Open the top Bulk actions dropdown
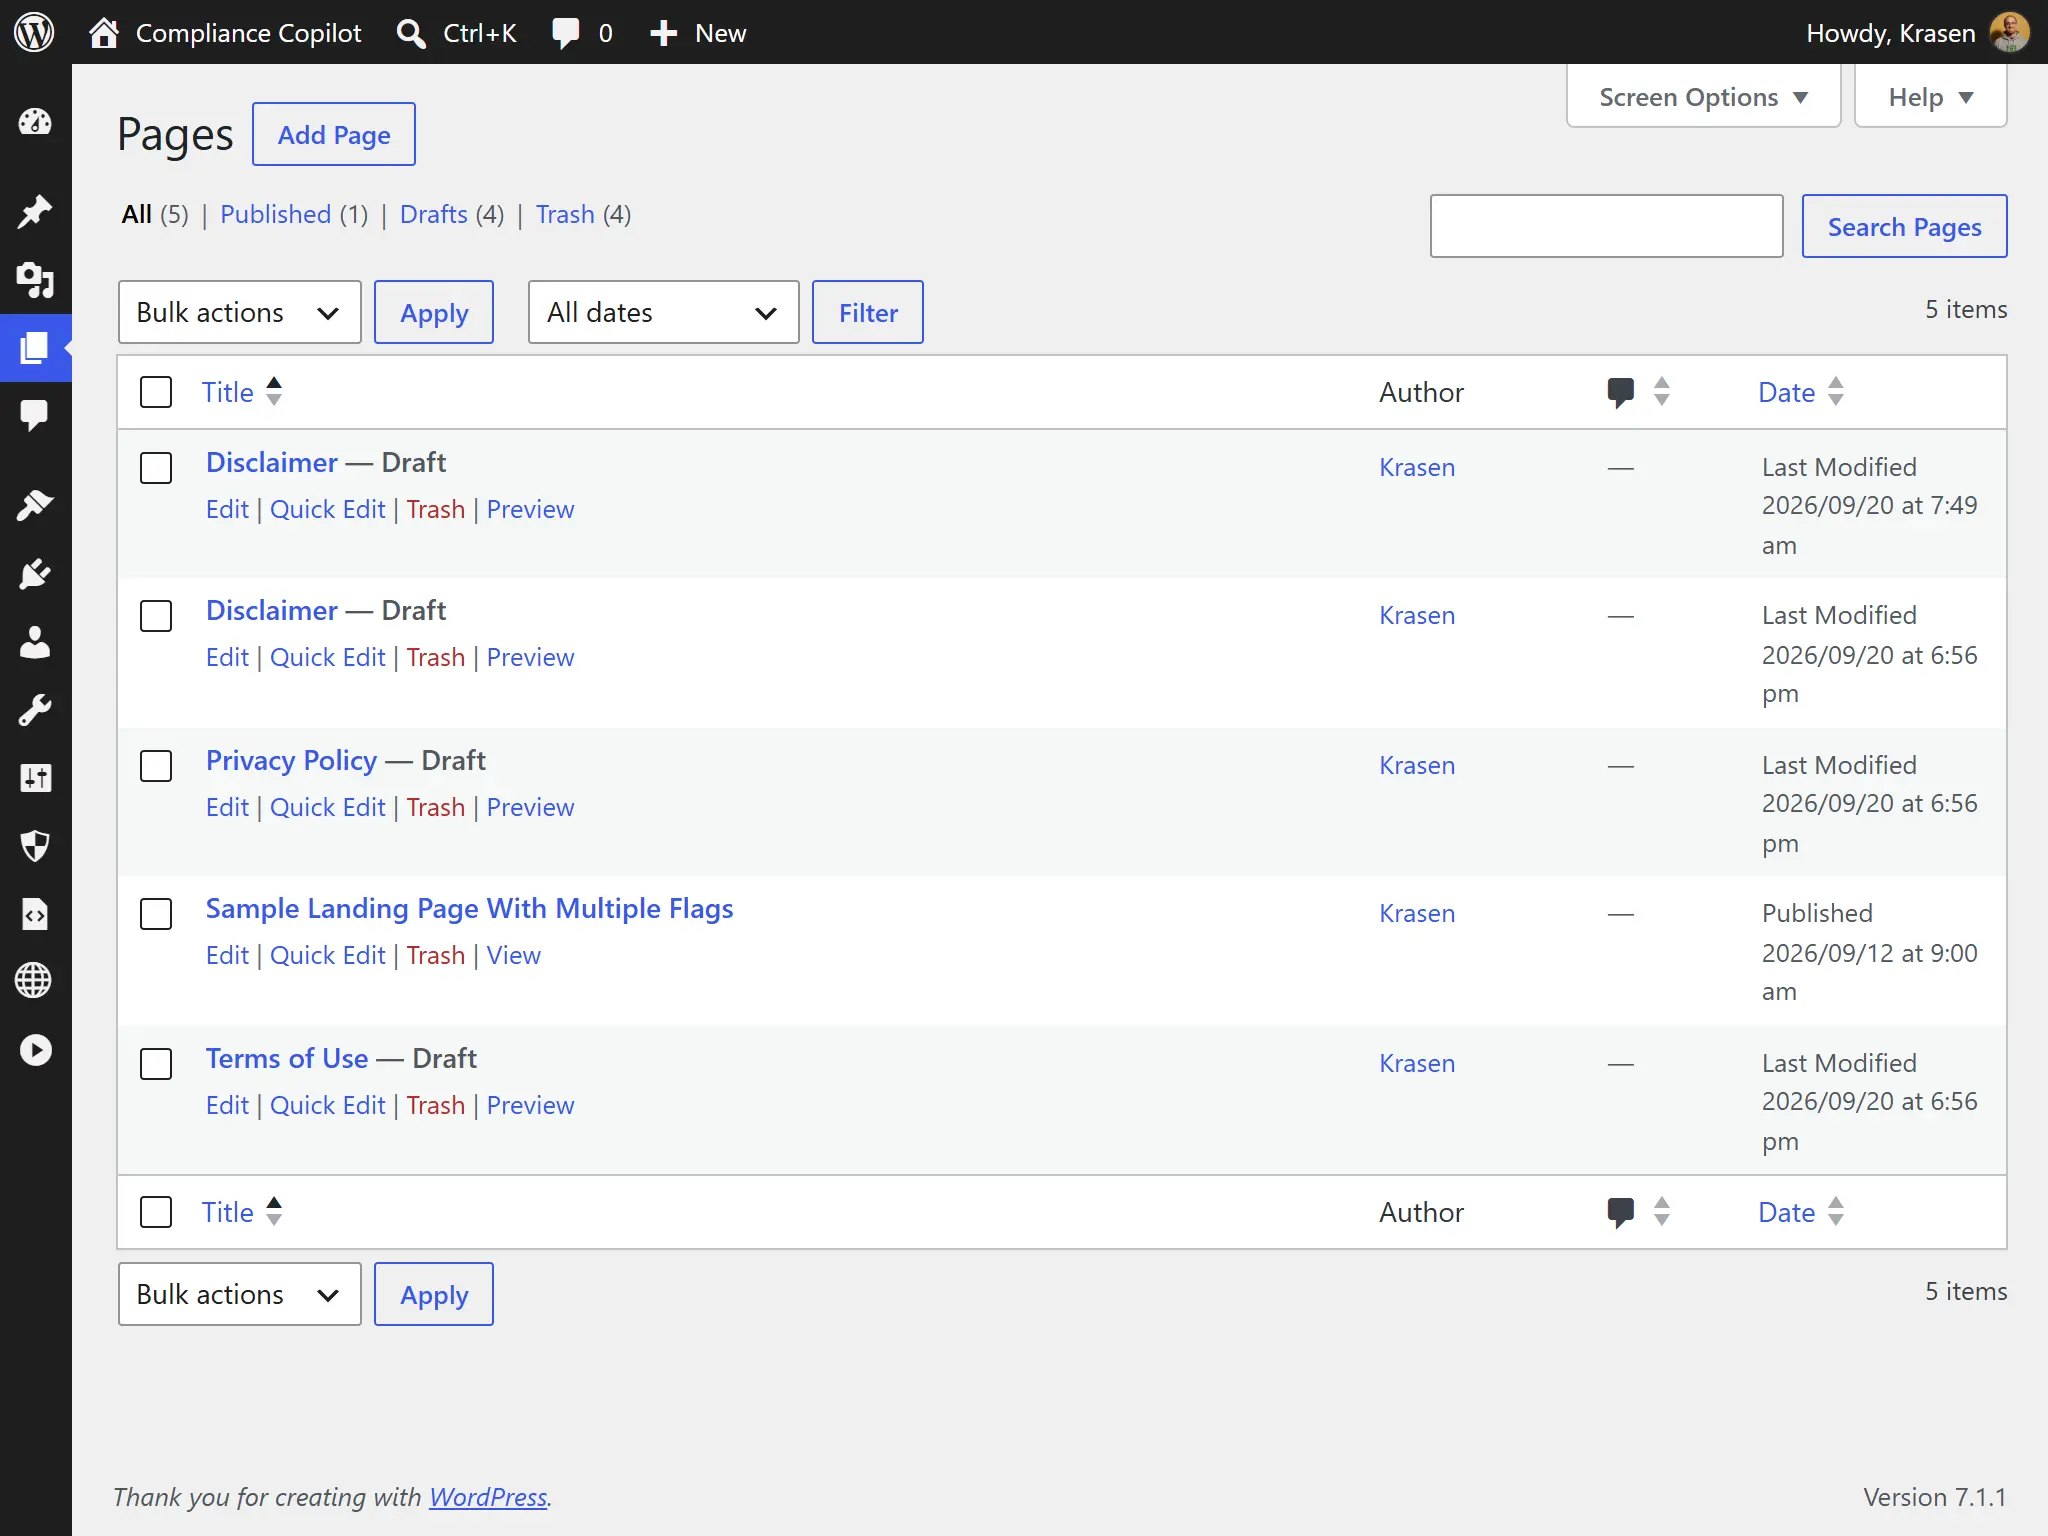Image resolution: width=2048 pixels, height=1536 pixels. [x=239, y=312]
